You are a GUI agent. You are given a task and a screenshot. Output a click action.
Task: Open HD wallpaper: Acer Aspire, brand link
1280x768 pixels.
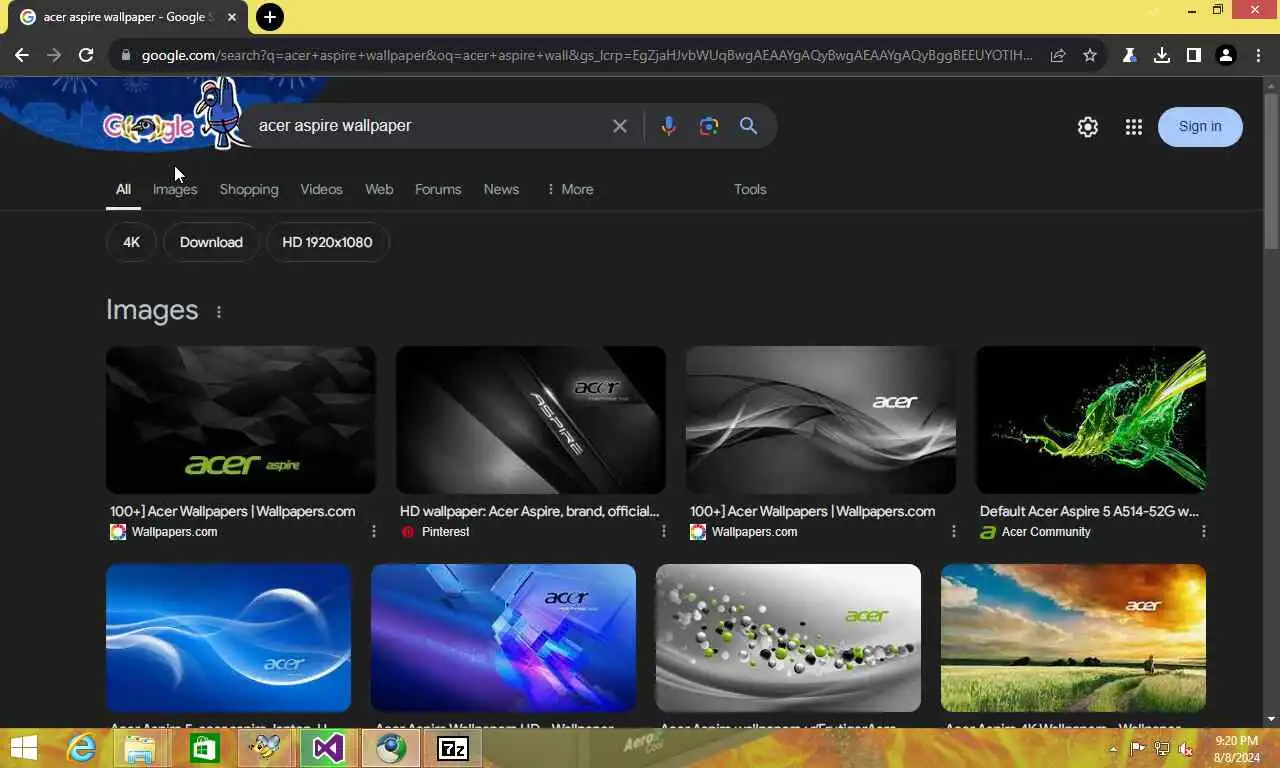[529, 511]
